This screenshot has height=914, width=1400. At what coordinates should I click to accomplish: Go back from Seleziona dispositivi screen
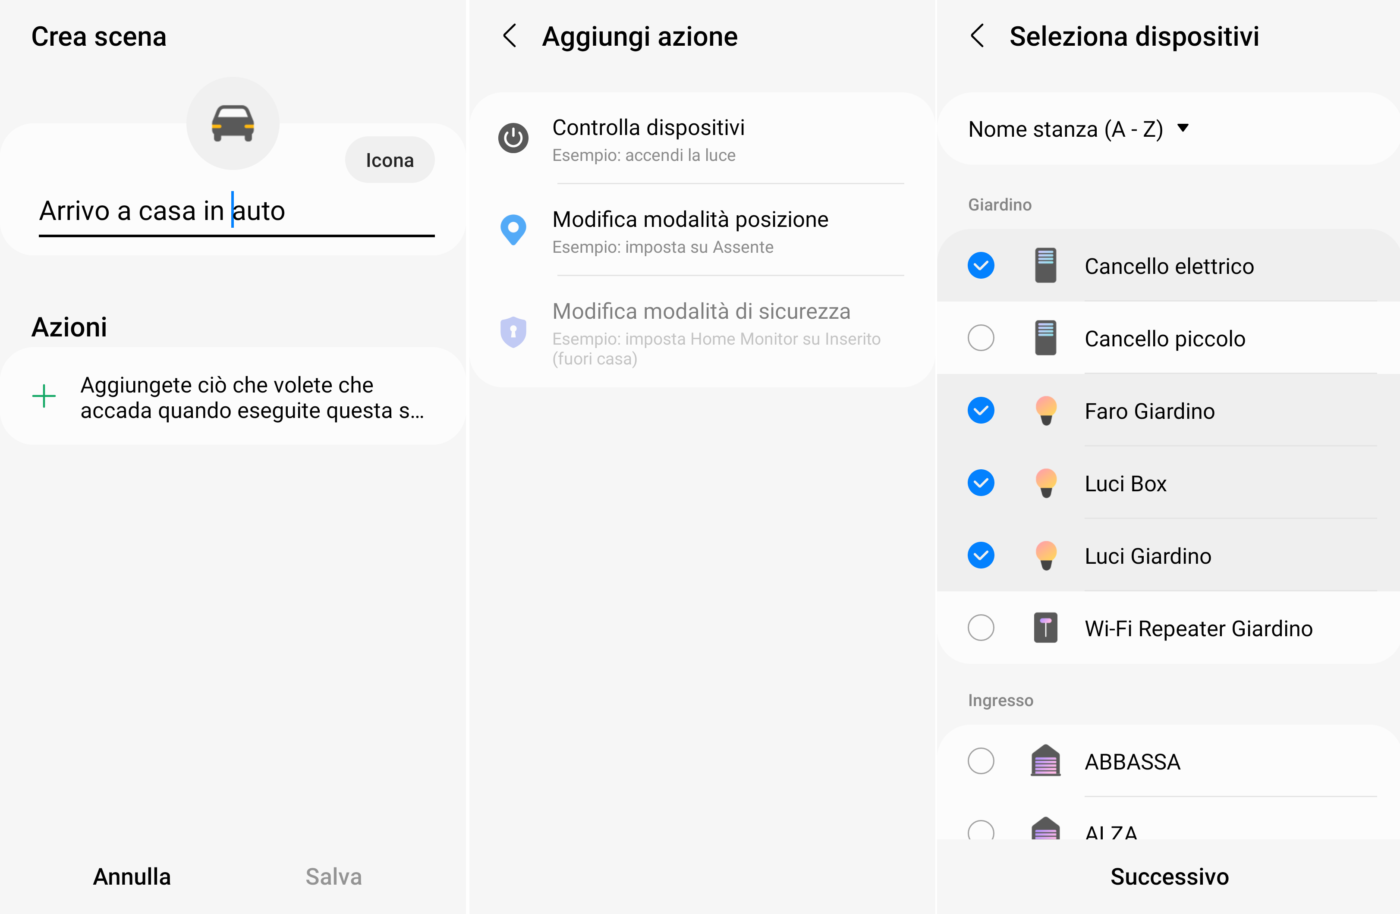[x=977, y=37]
